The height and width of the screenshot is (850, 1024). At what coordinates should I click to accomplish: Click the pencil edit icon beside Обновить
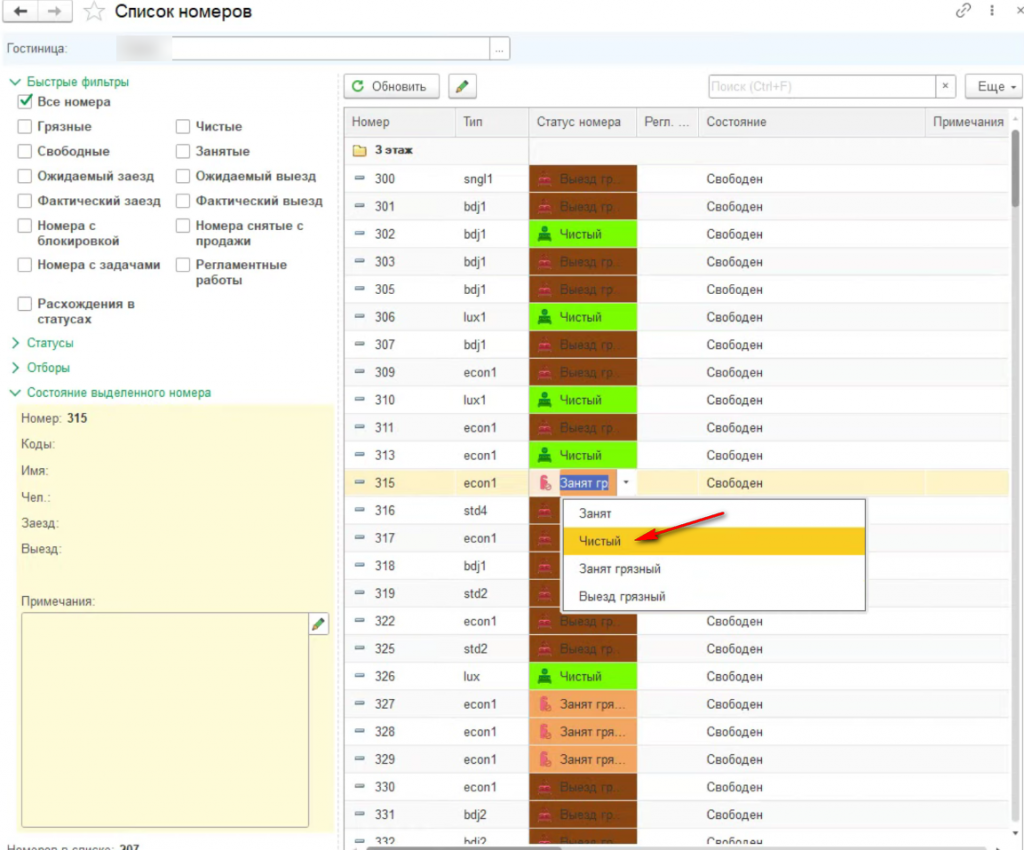(x=462, y=86)
